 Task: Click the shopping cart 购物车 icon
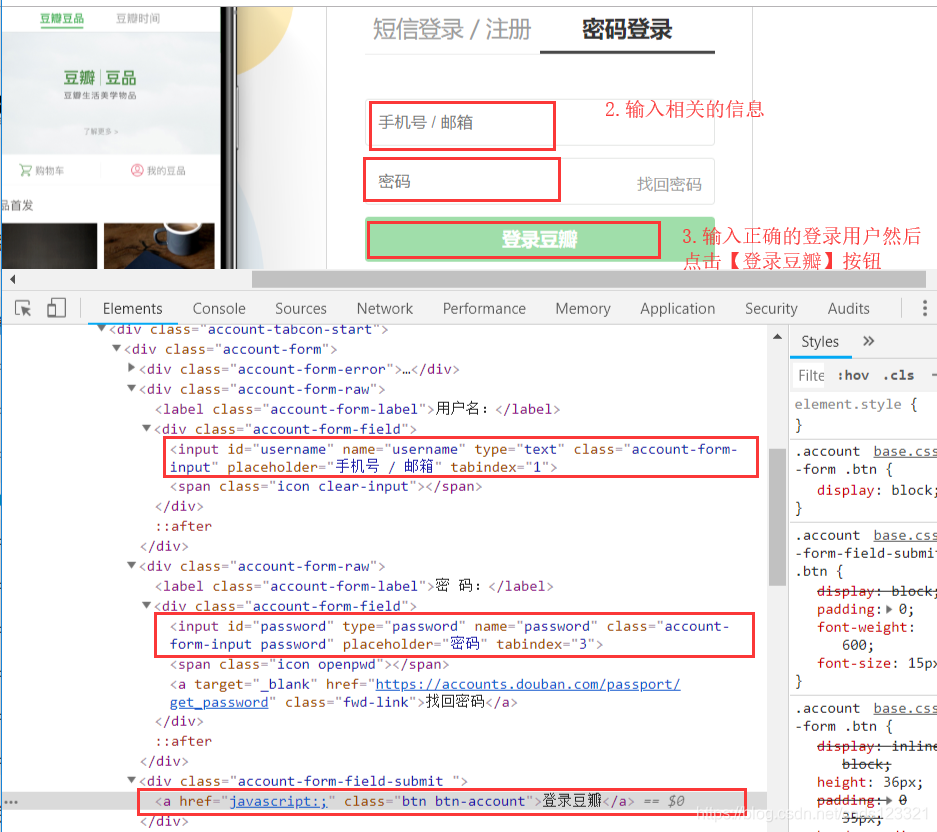25,171
